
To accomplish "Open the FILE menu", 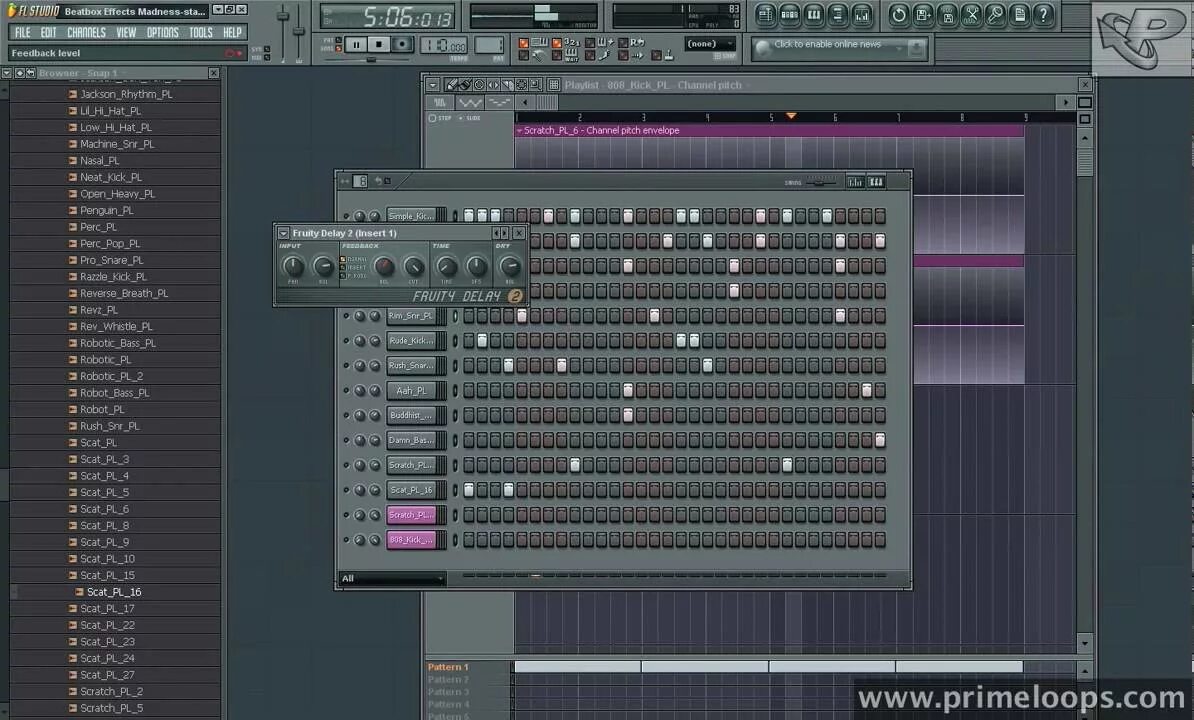I will (23, 33).
